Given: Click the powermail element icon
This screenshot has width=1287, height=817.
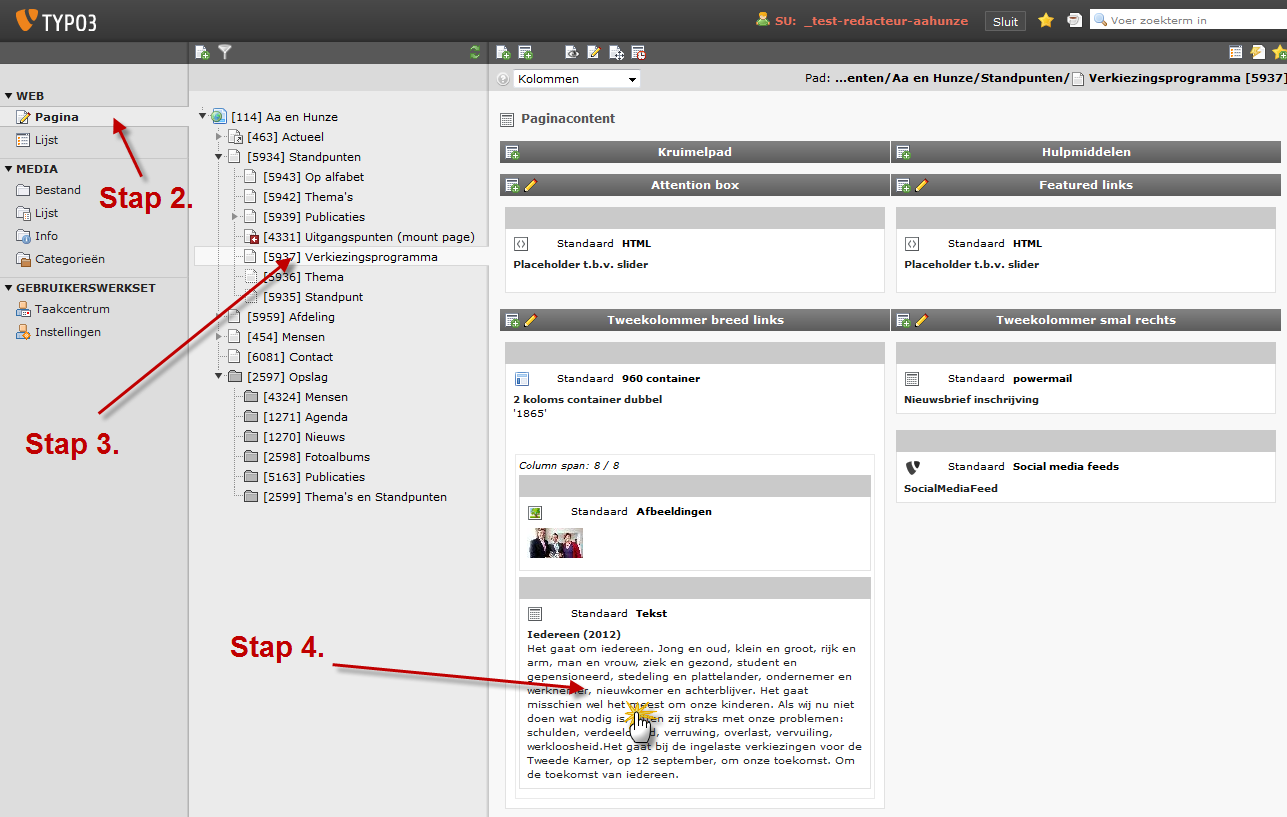Looking at the screenshot, I should [912, 378].
